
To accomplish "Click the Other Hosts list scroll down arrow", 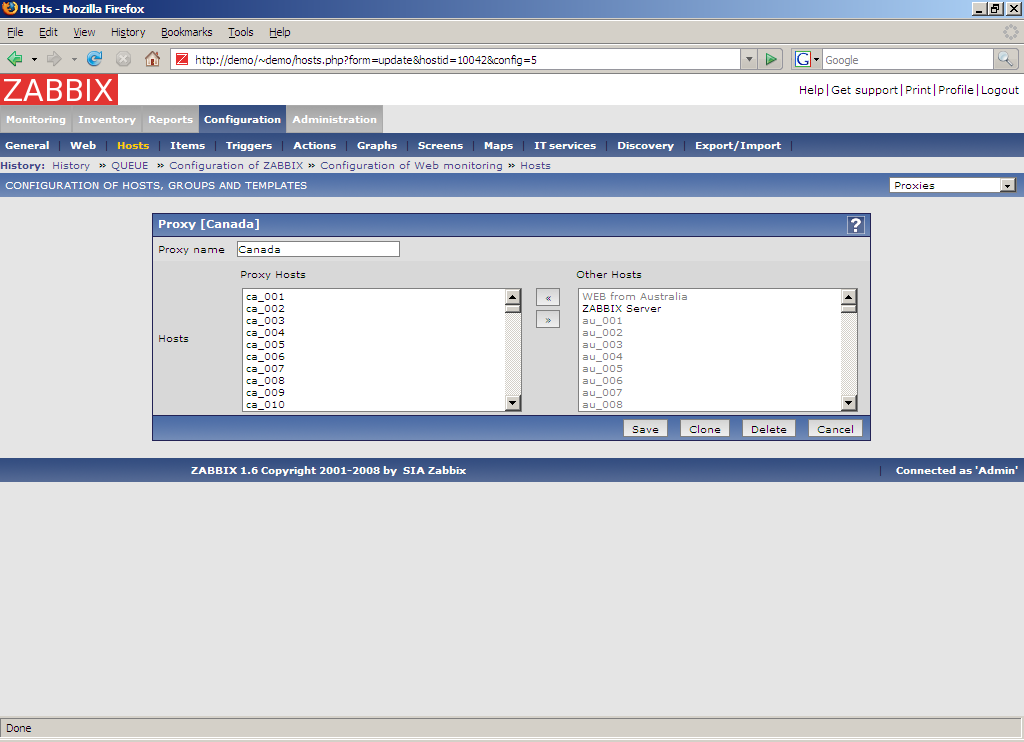I will pyautogui.click(x=848, y=403).
